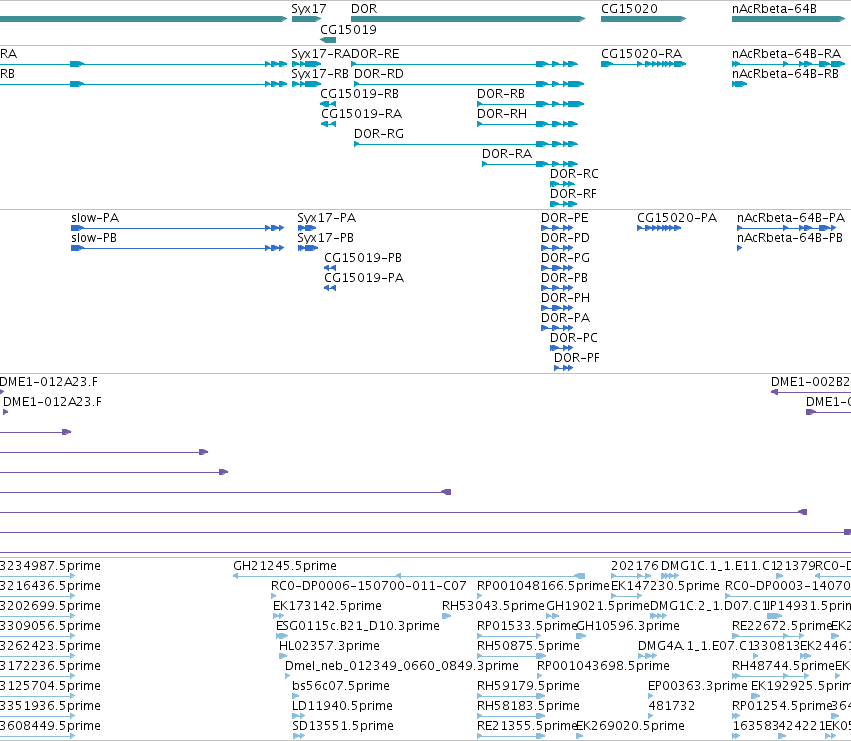Select the bs56c07.5prime EST
Viewport: 851px width, 741px height.
pyautogui.click(x=341, y=687)
